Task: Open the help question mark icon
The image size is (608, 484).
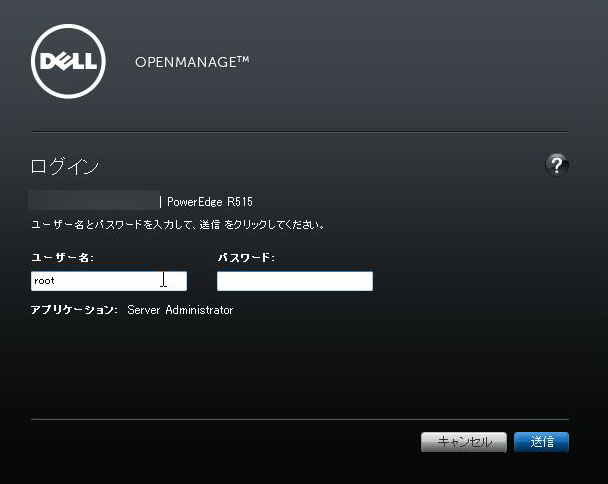Action: 557,165
